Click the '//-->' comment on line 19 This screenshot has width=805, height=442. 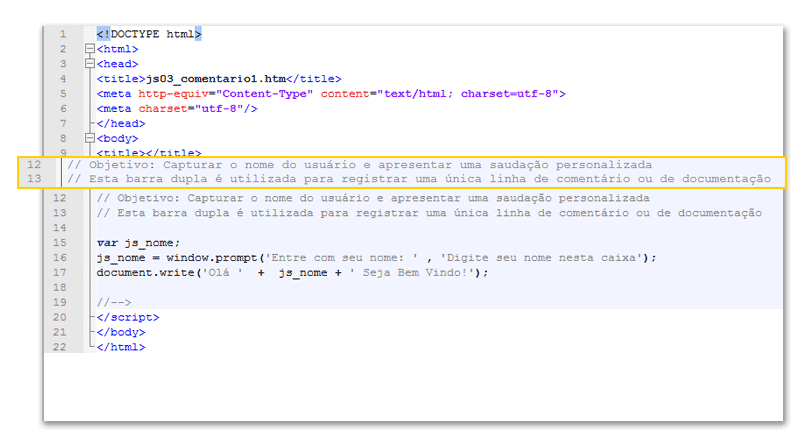pyautogui.click(x=114, y=302)
